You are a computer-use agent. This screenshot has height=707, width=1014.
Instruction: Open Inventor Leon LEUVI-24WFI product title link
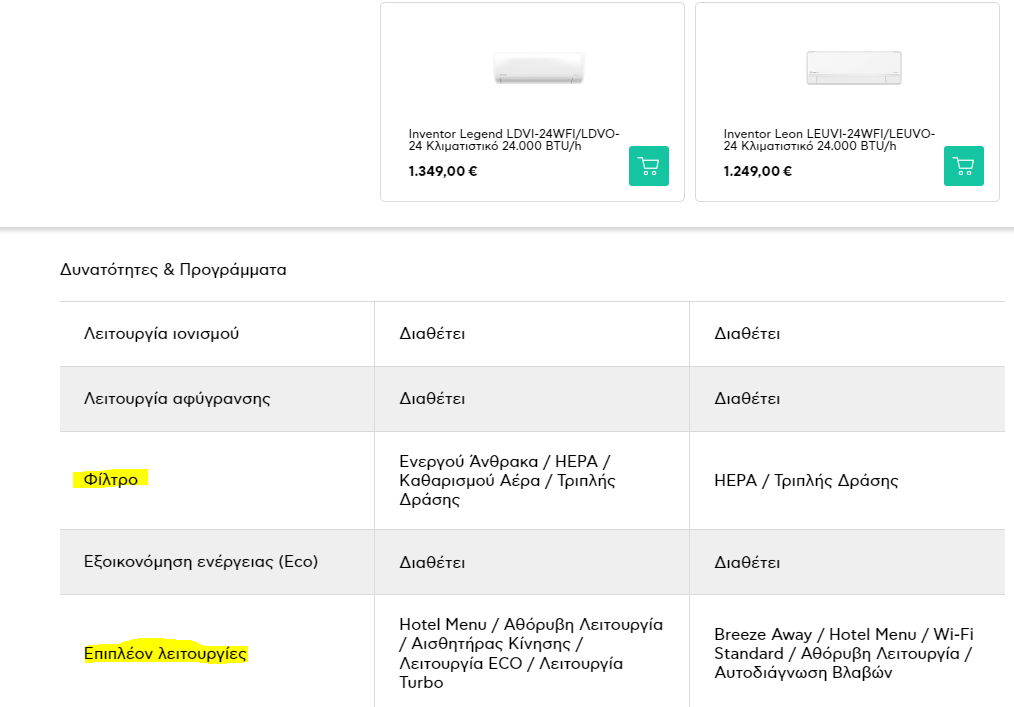[829, 140]
